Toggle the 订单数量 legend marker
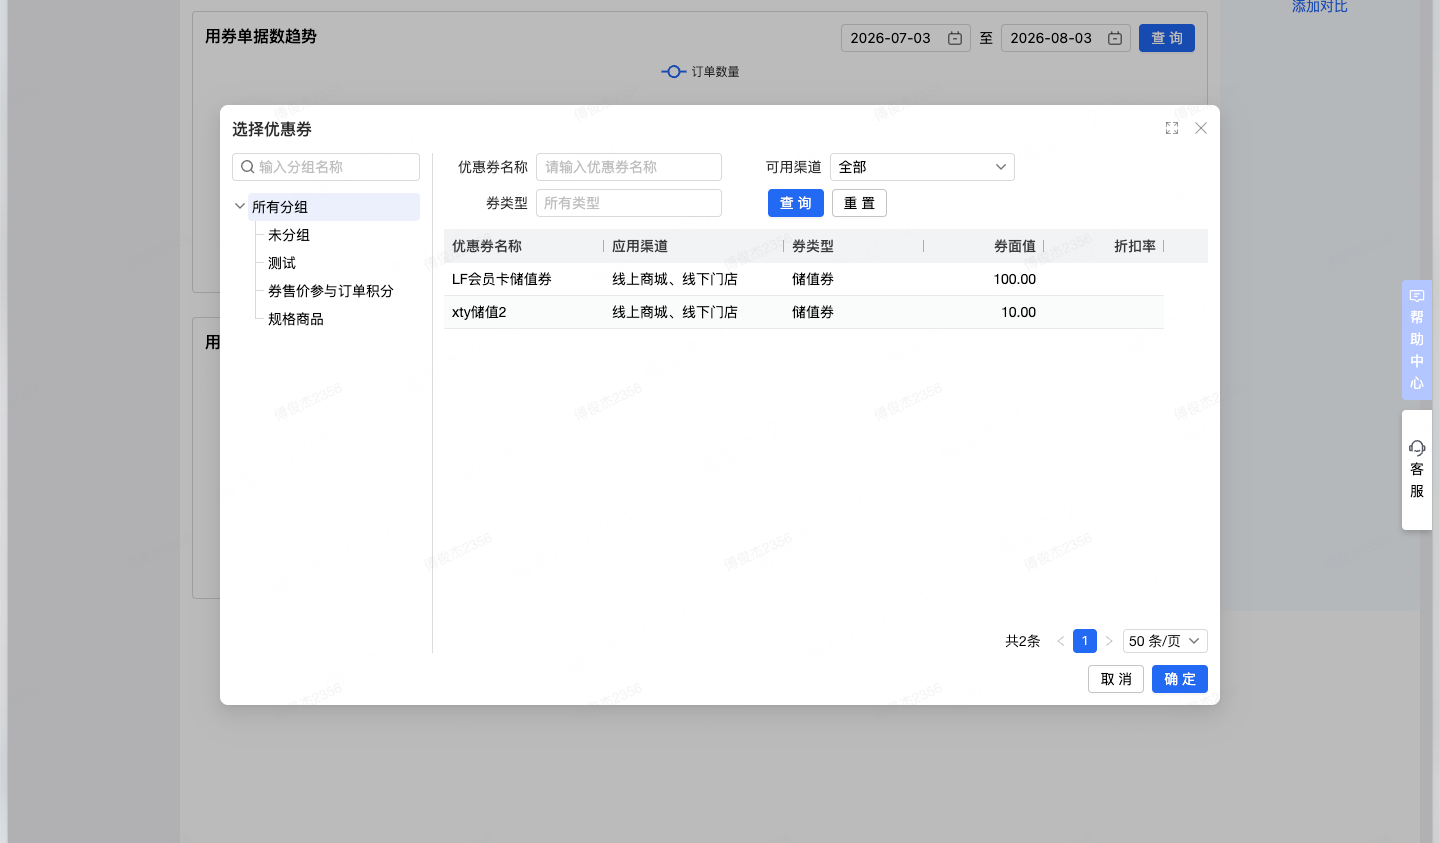Image resolution: width=1440 pixels, height=843 pixels. point(674,71)
